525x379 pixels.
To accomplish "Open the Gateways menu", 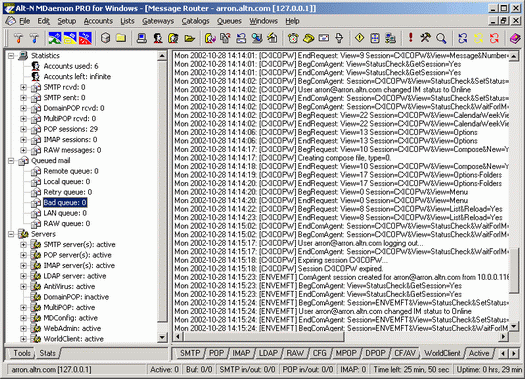I will click(x=158, y=21).
